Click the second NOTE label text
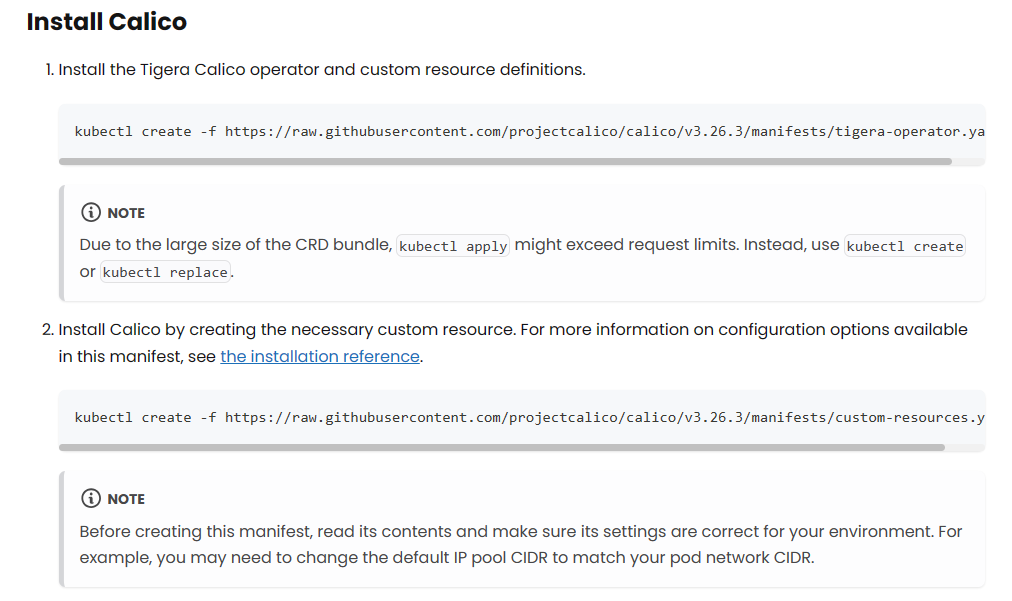The width and height of the screenshot is (1012, 601). point(126,499)
